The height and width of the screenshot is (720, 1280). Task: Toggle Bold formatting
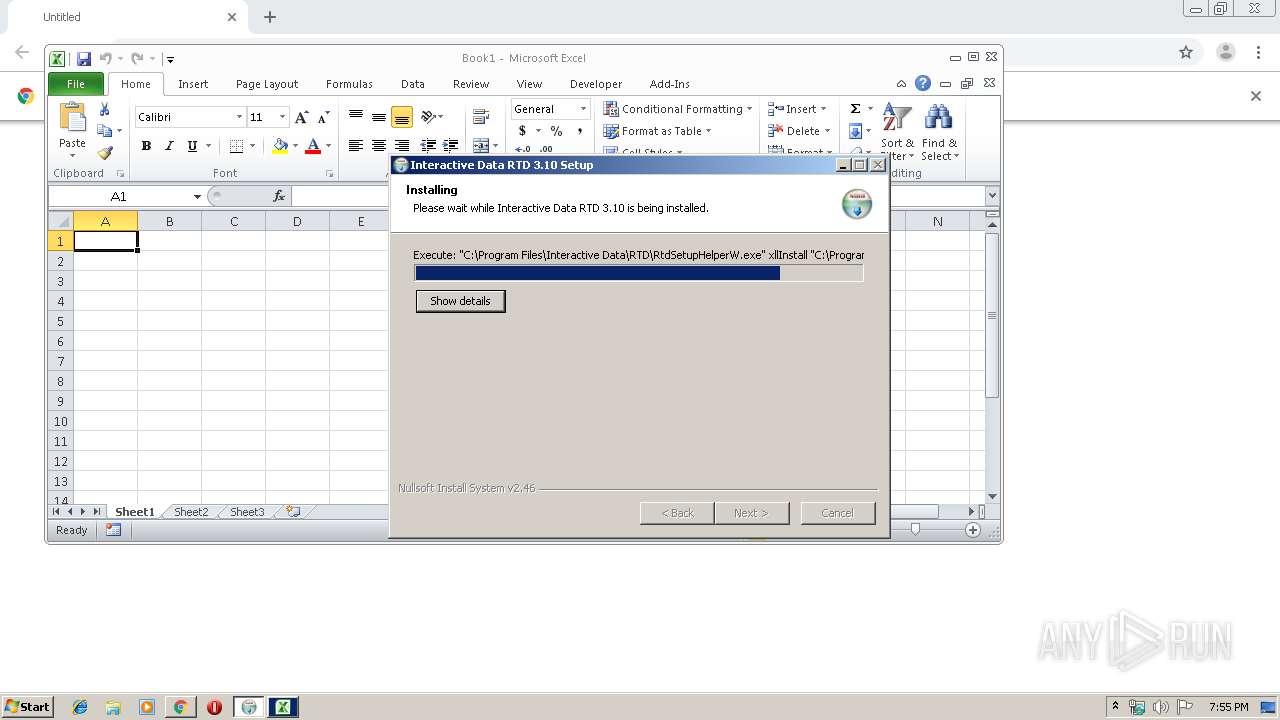tap(146, 146)
